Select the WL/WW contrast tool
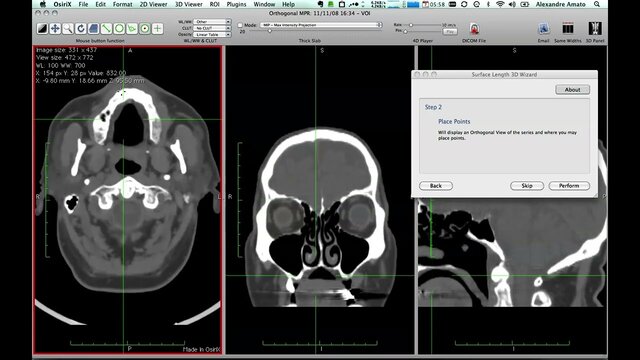The width and height of the screenshot is (640, 360). 42,28
